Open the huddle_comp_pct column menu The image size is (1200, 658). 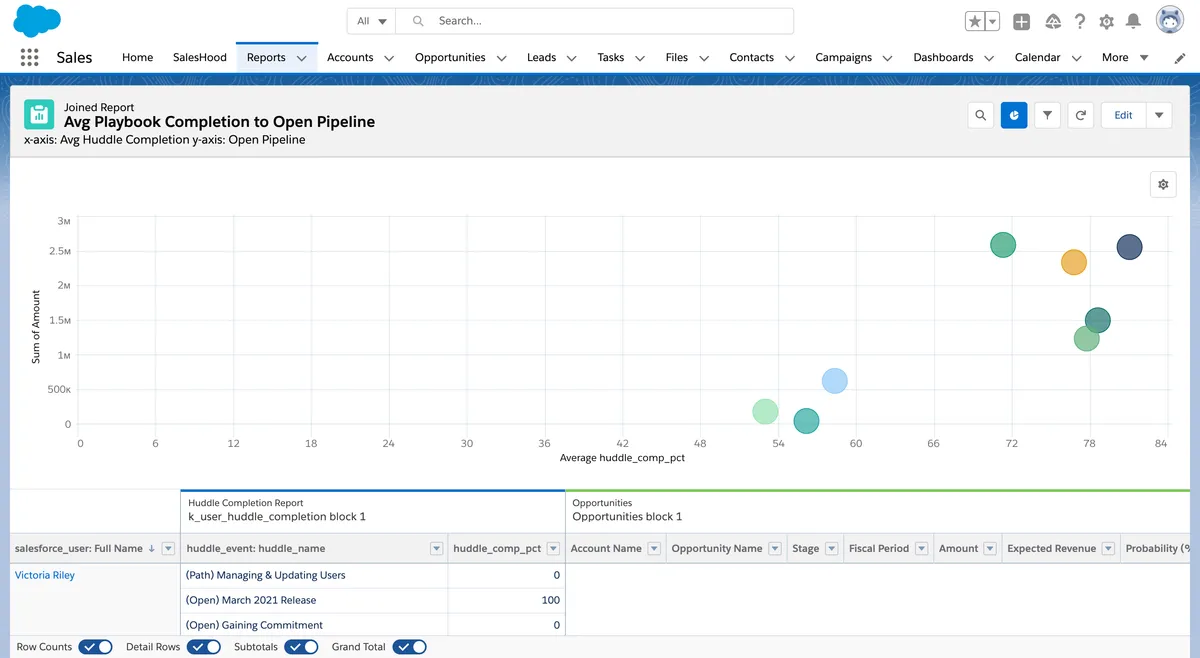(x=553, y=548)
